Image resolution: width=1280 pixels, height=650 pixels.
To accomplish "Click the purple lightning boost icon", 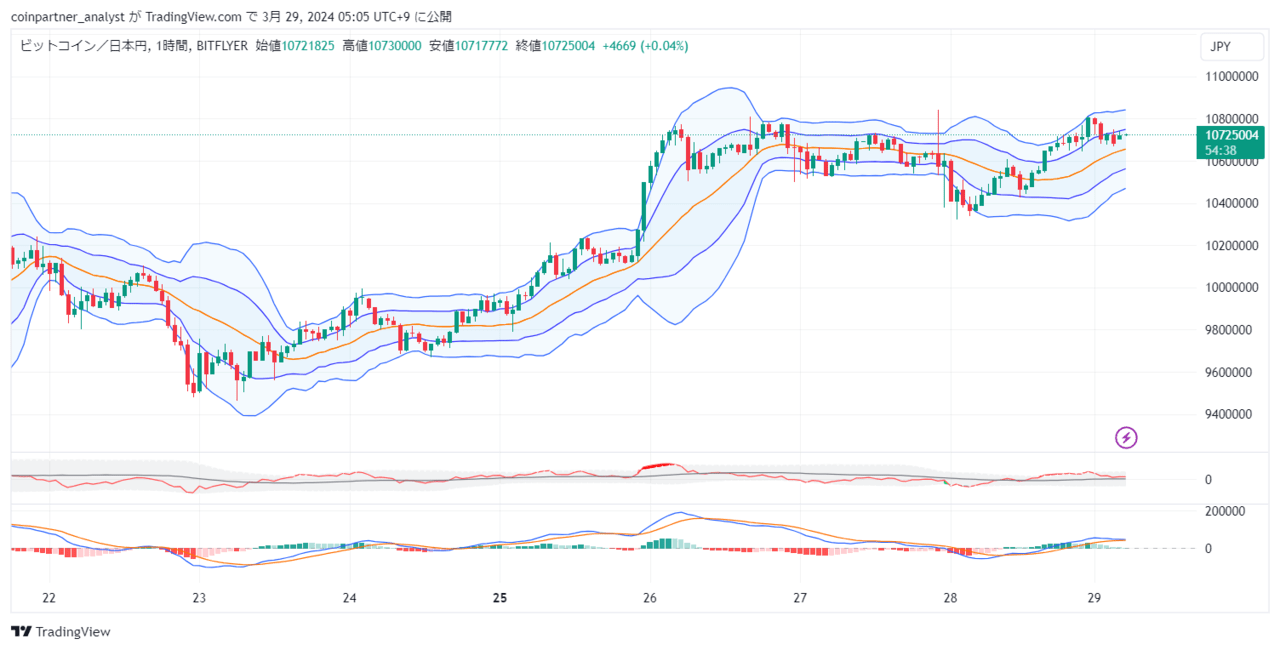I will point(1125,438).
